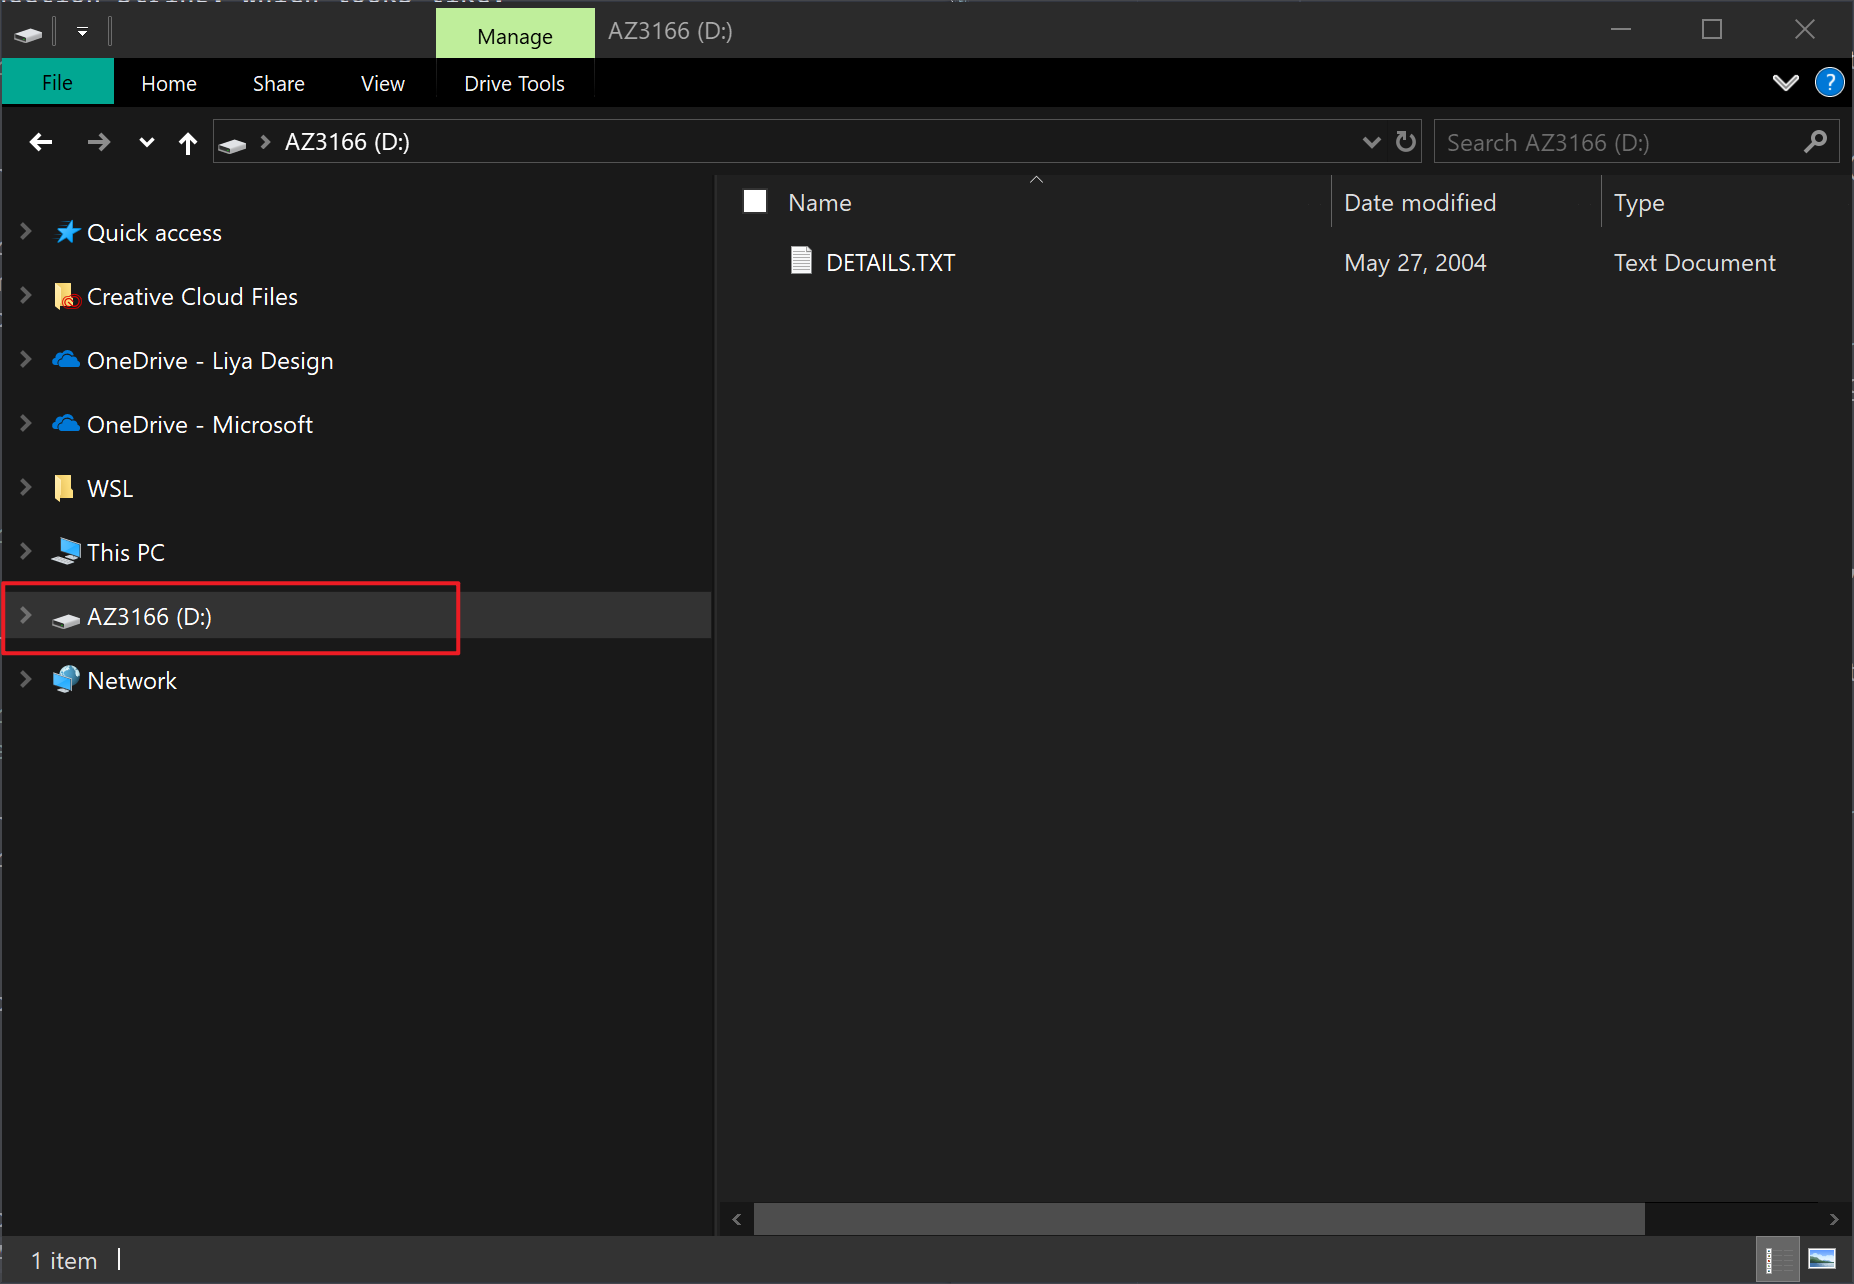Image resolution: width=1854 pixels, height=1284 pixels.
Task: Click the drive icon in the title bar
Action: pyautogui.click(x=28, y=34)
